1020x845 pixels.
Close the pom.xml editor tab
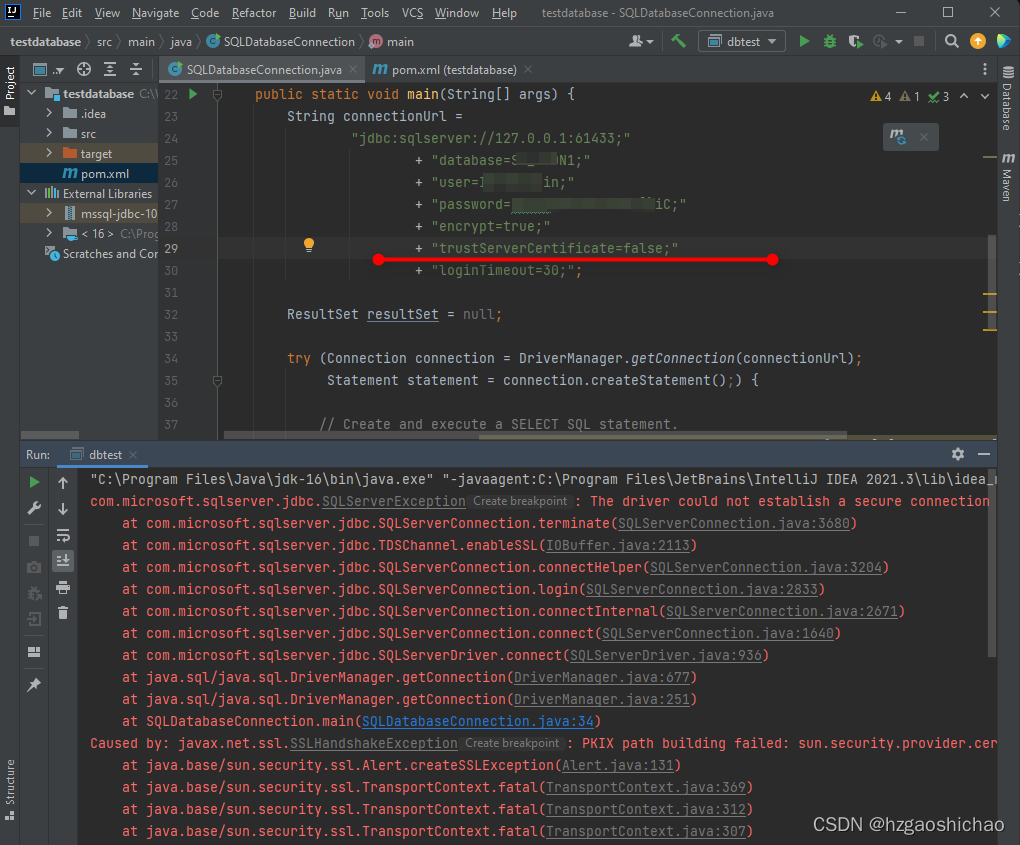tap(528, 69)
